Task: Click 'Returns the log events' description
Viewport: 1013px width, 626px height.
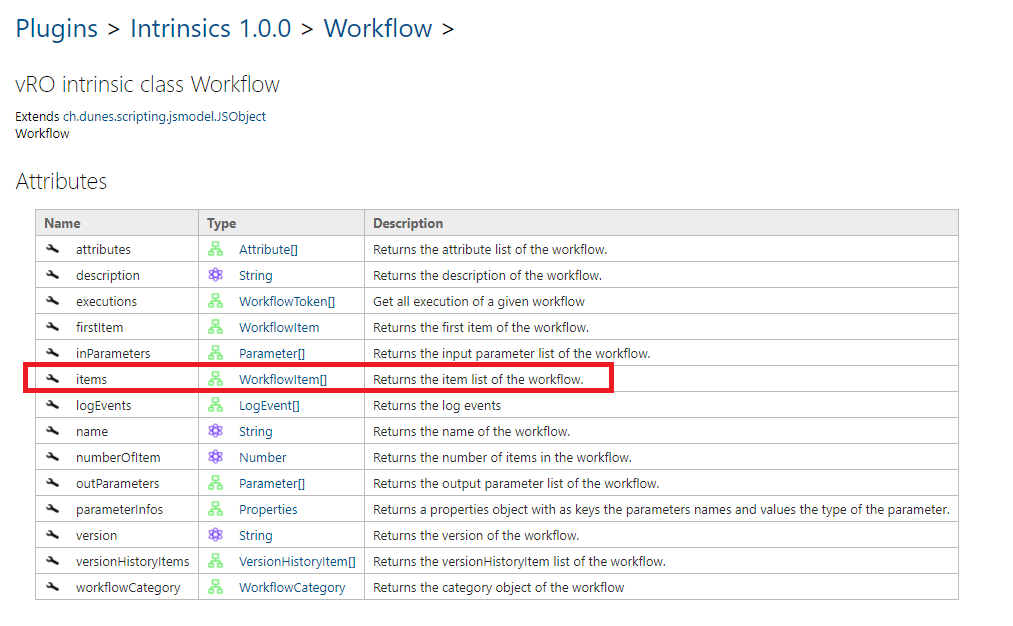Action: coord(437,406)
